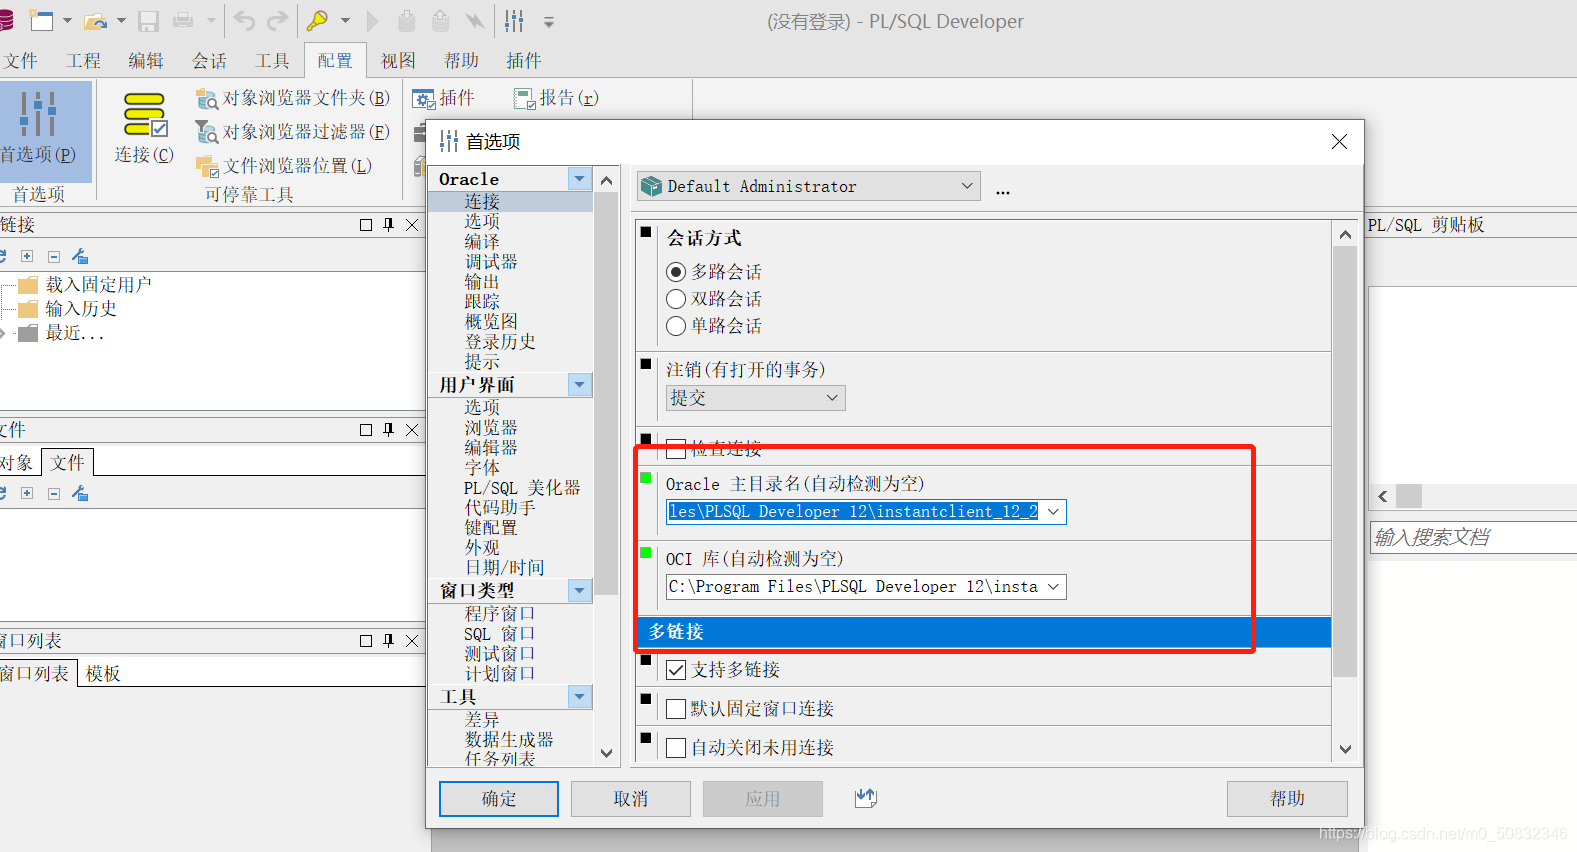Select 代码助手 in preferences list
1577x852 pixels.
pyautogui.click(x=500, y=508)
